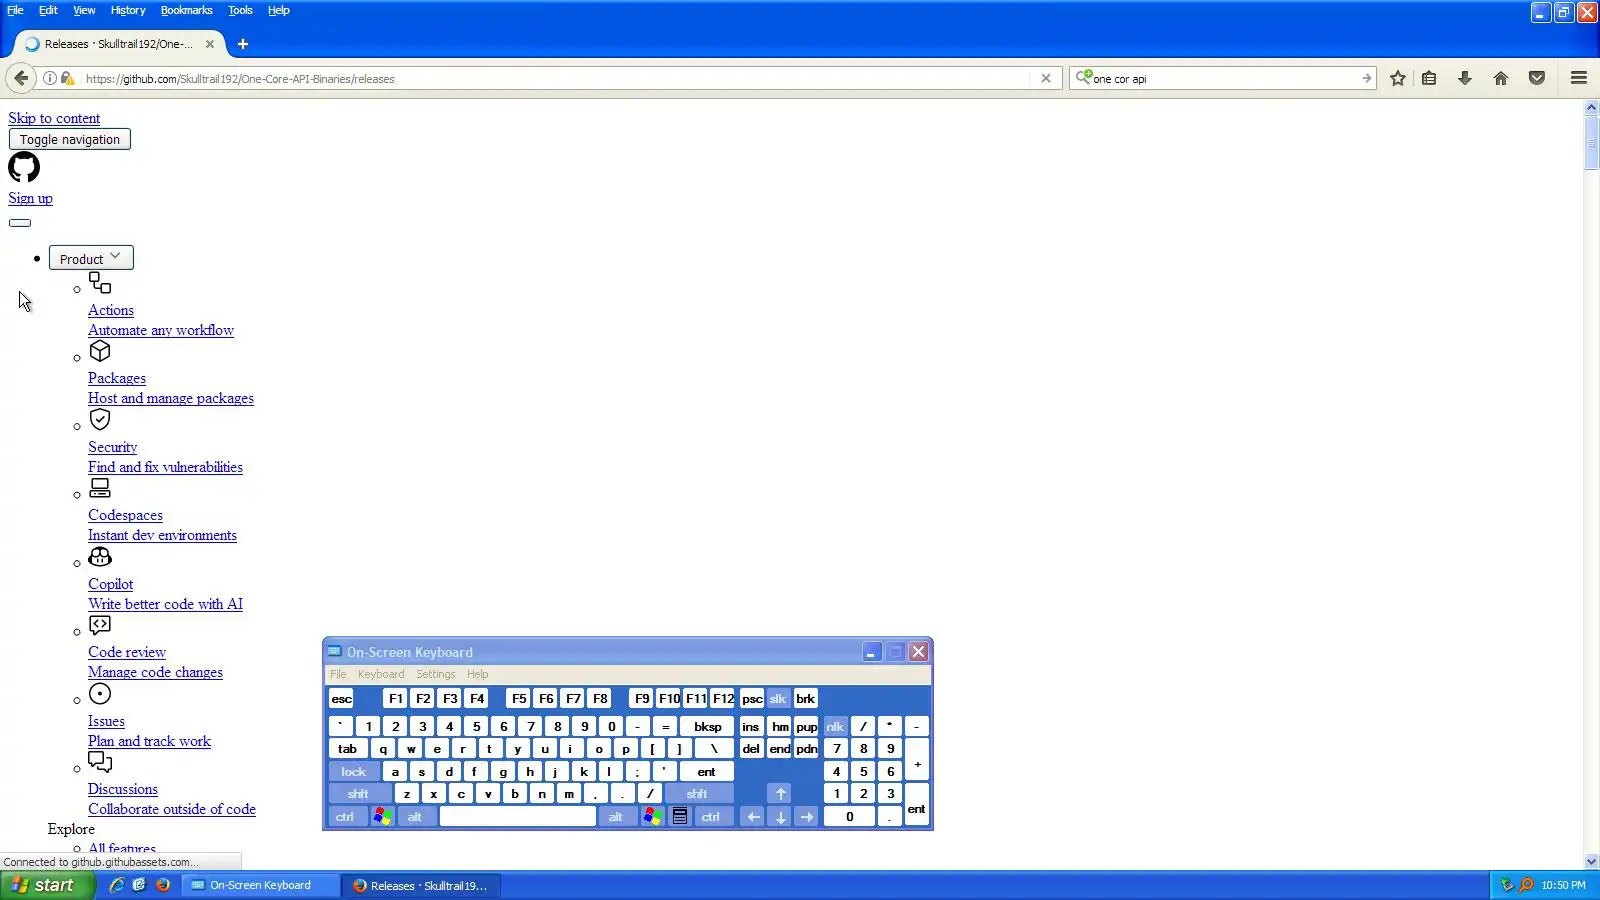Show site information icon in address bar
Image resolution: width=1600 pixels, height=900 pixels.
tap(49, 78)
